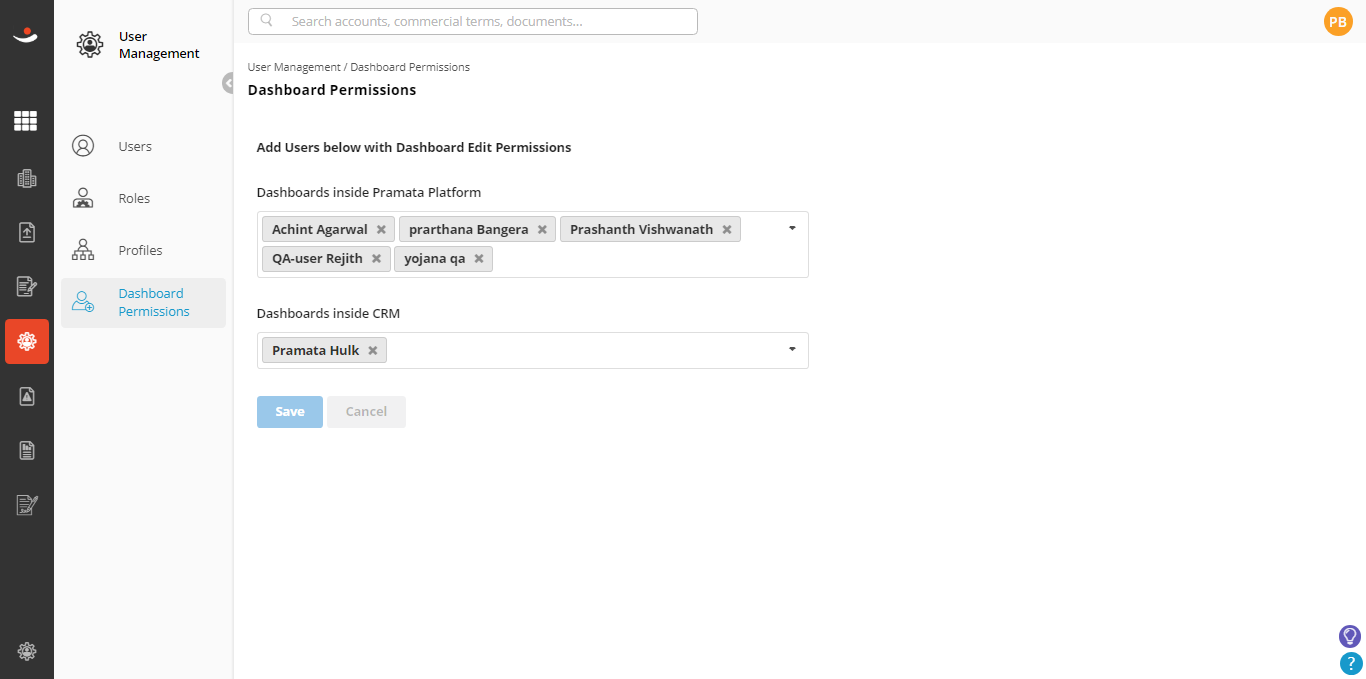Remove Achint Agarwal from Pramata Platform
Viewport: 1366px width, 679px height.
381,229
